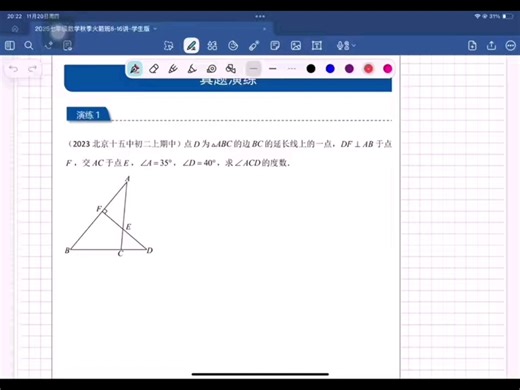520x390 pixels.
Task: Redo the last stroke
Action: click(32, 69)
